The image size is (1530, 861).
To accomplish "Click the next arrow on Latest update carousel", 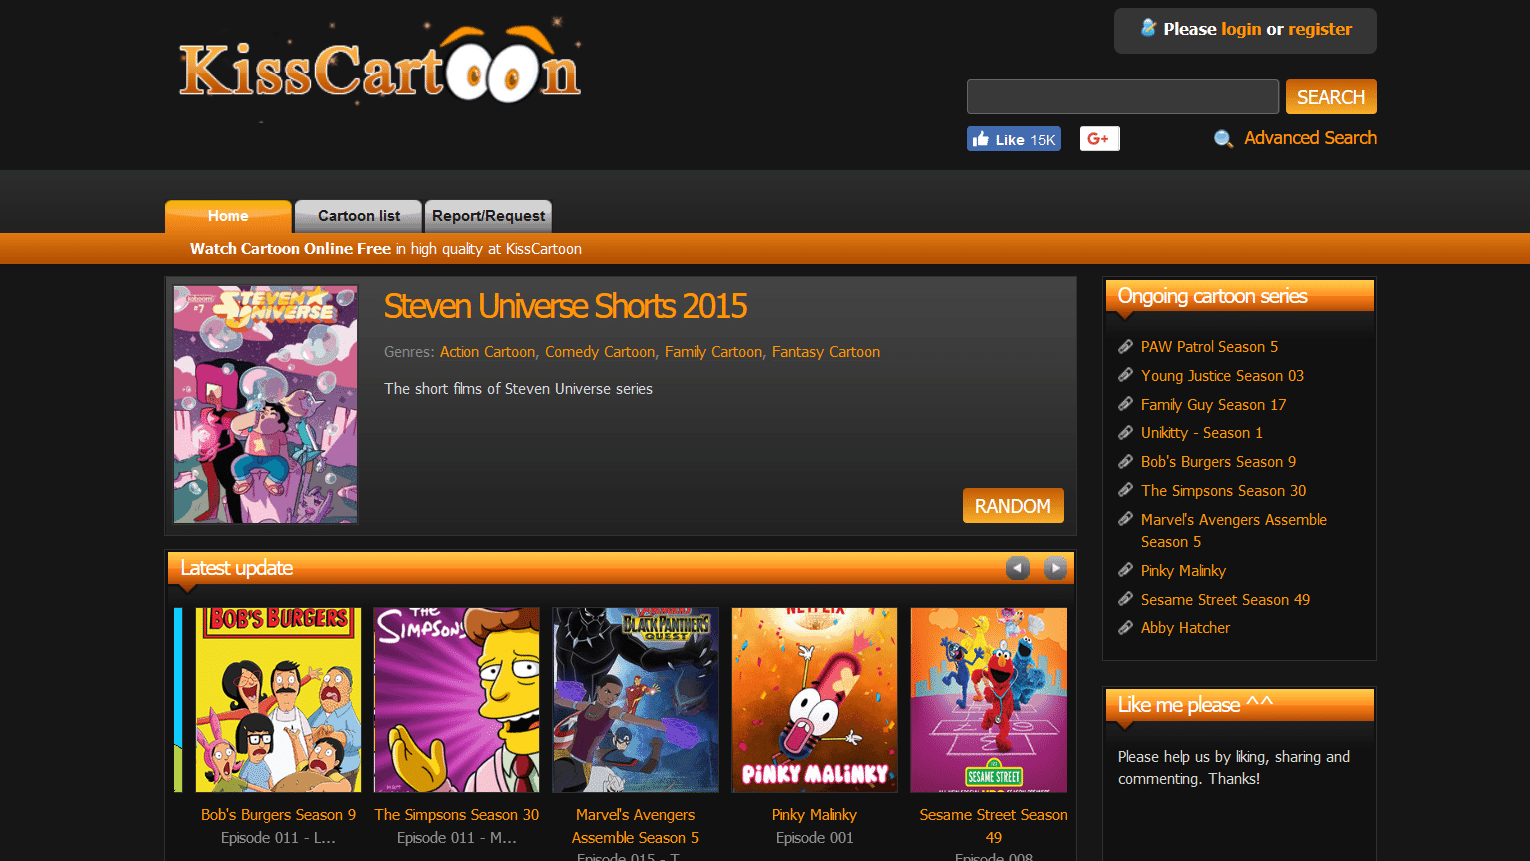I will [x=1055, y=567].
